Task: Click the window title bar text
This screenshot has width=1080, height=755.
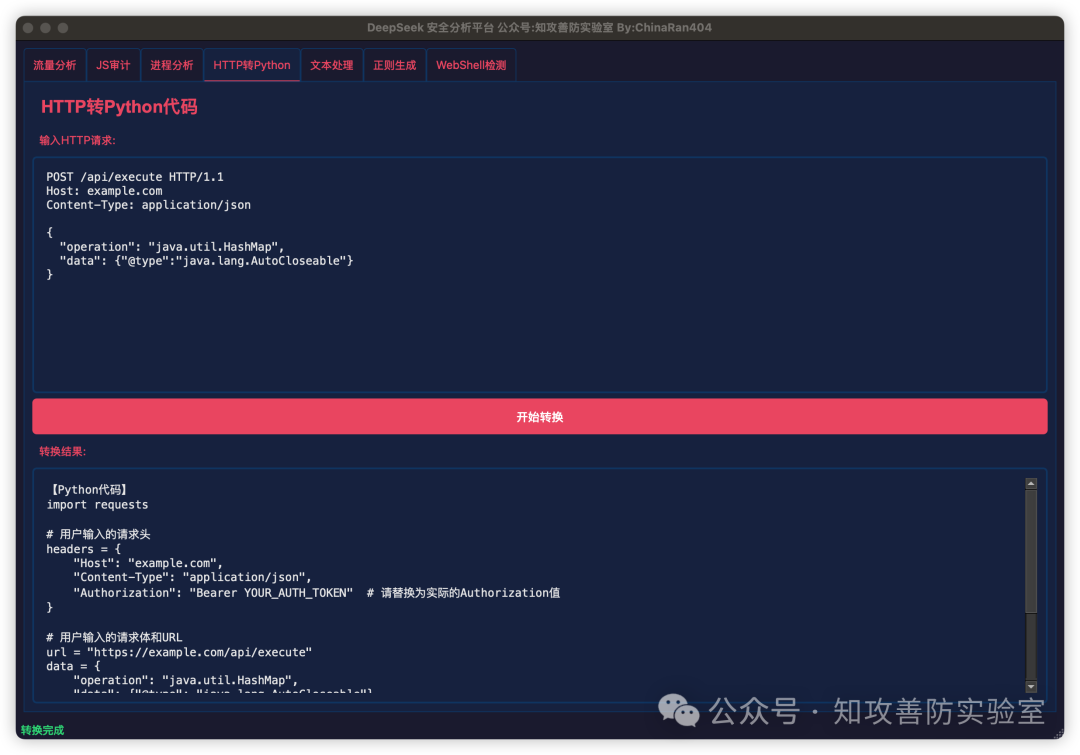Action: pyautogui.click(x=539, y=28)
